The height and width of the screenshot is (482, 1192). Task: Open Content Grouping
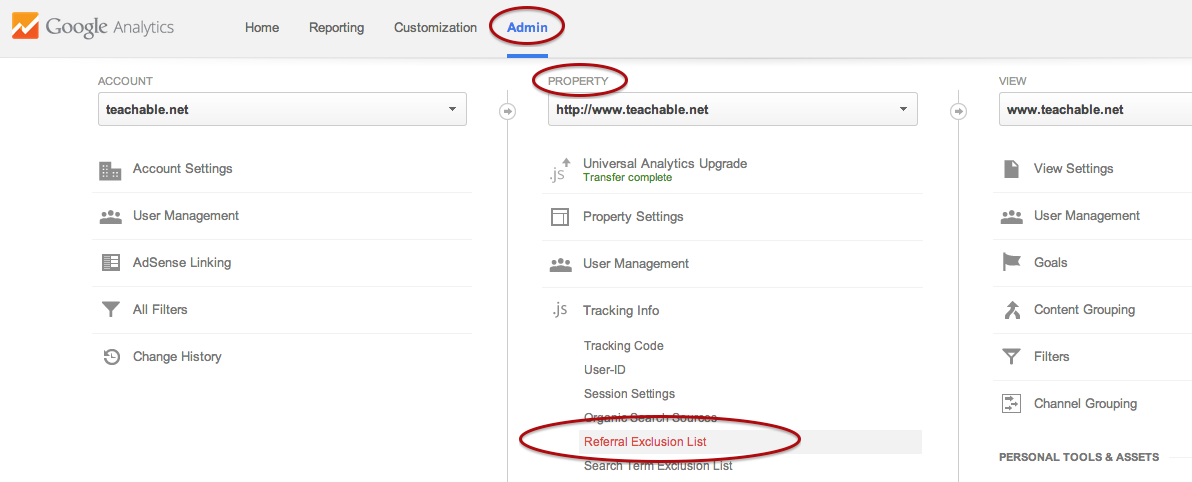point(1084,310)
